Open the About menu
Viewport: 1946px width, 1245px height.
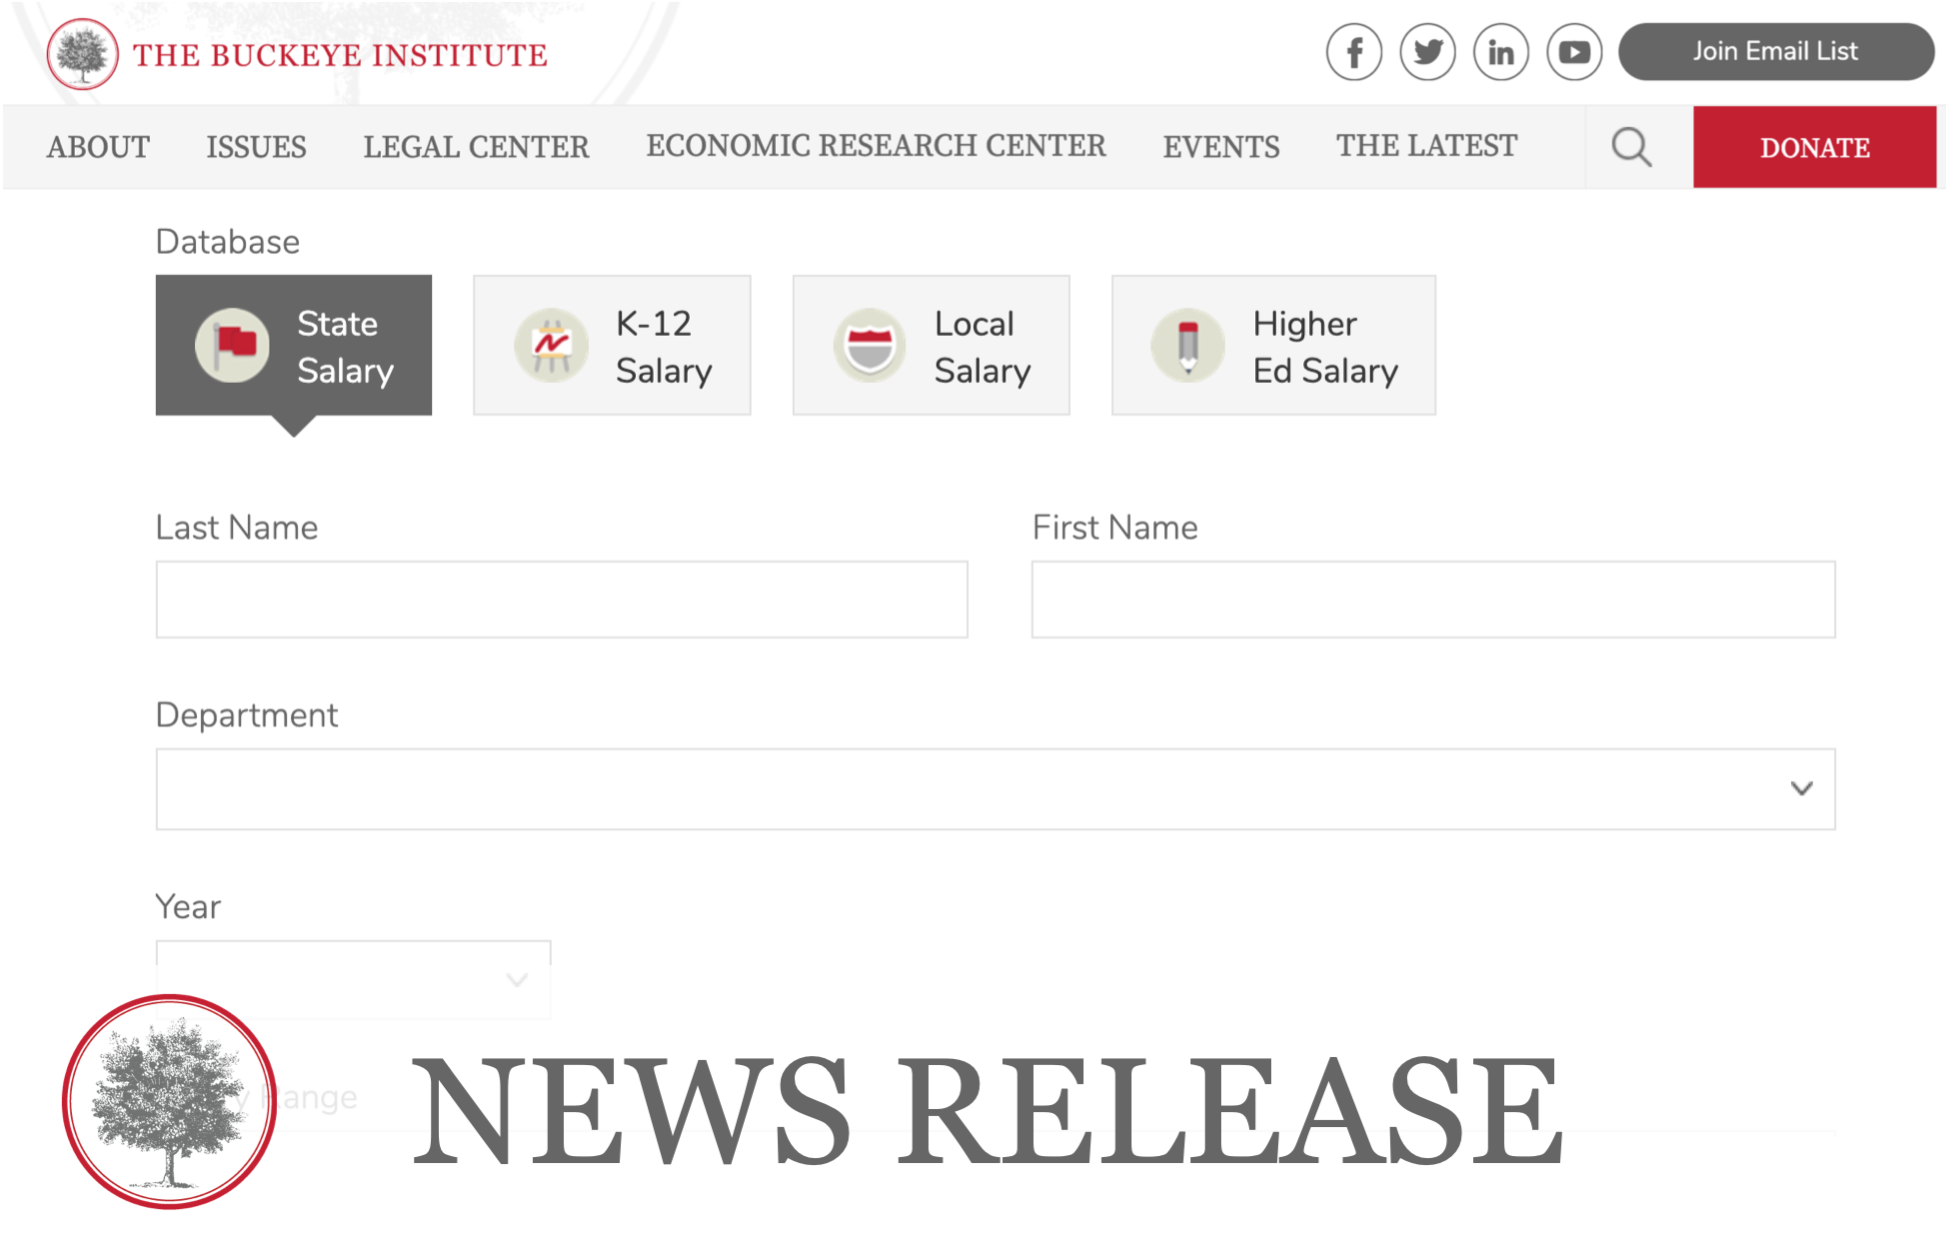pyautogui.click(x=98, y=147)
